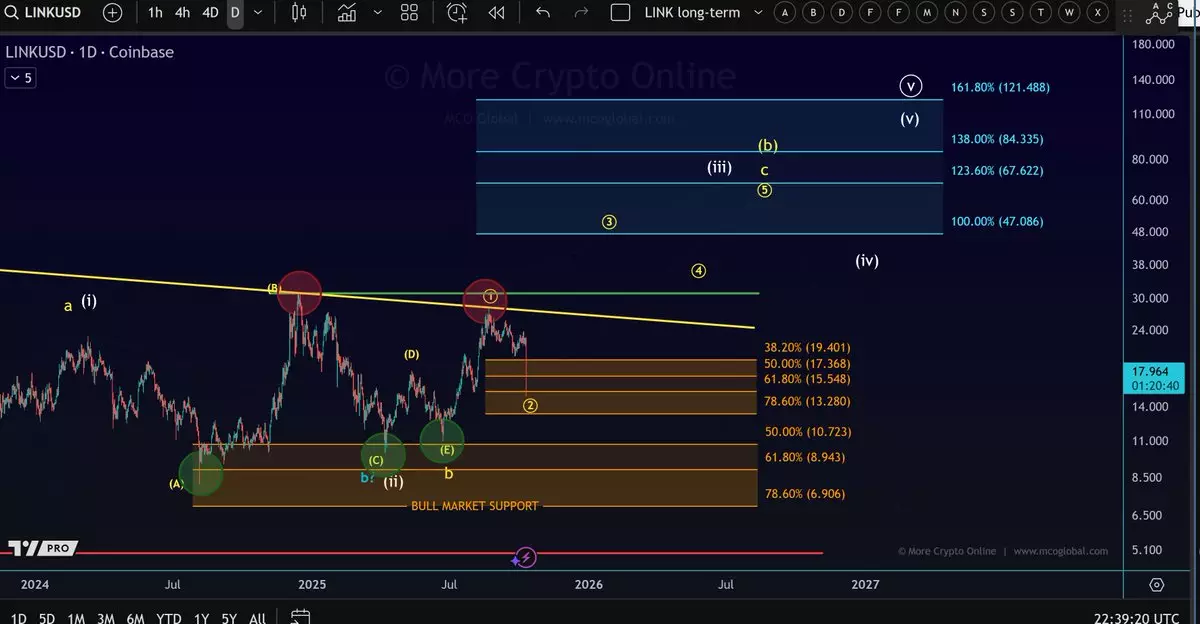
Task: Create a new price alert
Action: [457, 13]
